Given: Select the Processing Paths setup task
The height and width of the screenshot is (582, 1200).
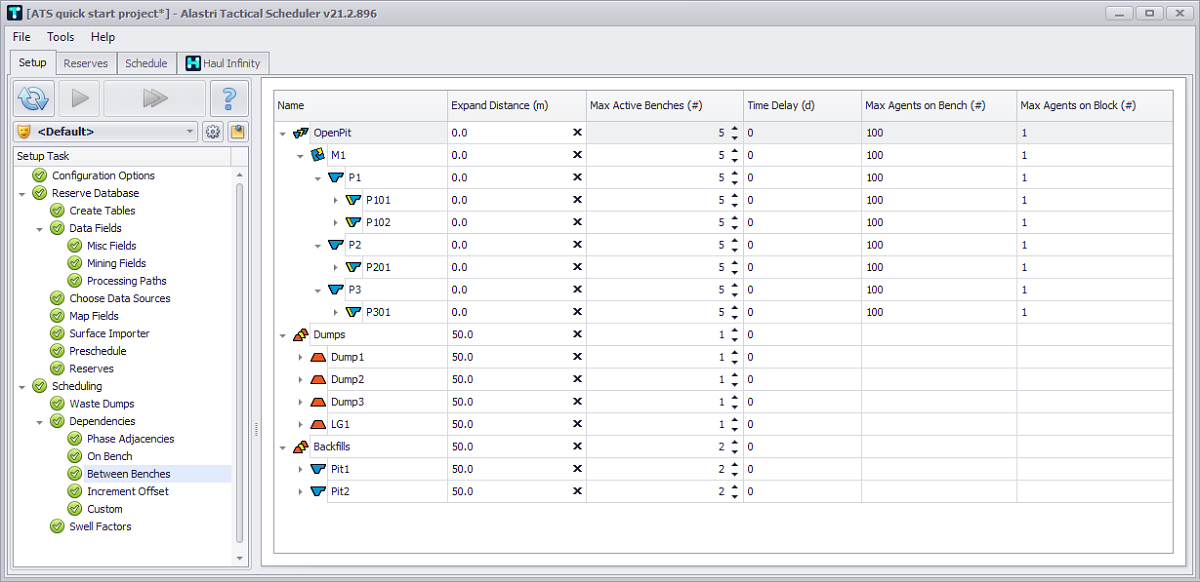Looking at the screenshot, I should 126,281.
